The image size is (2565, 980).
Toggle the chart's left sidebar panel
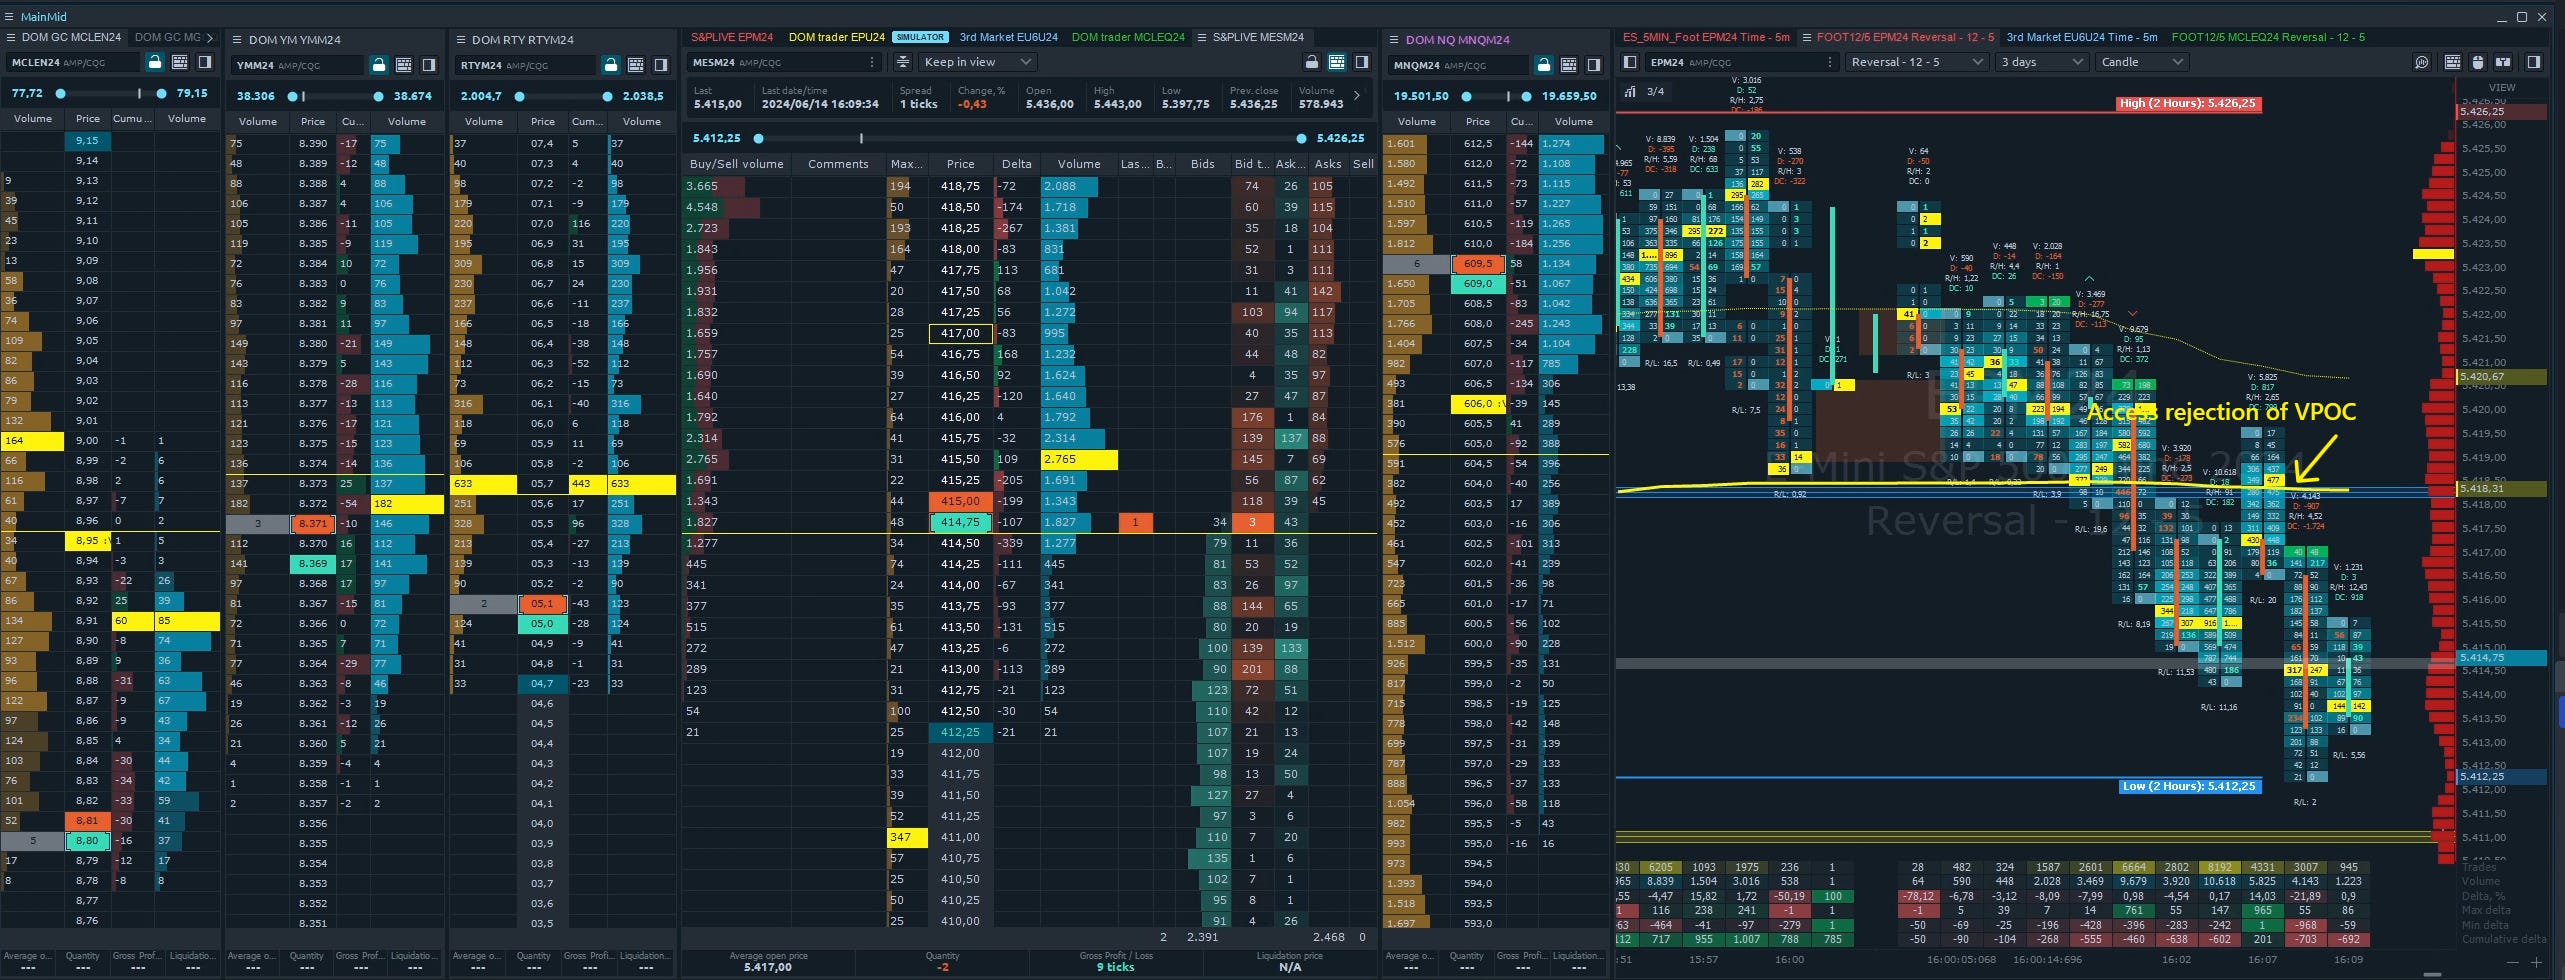(1630, 62)
